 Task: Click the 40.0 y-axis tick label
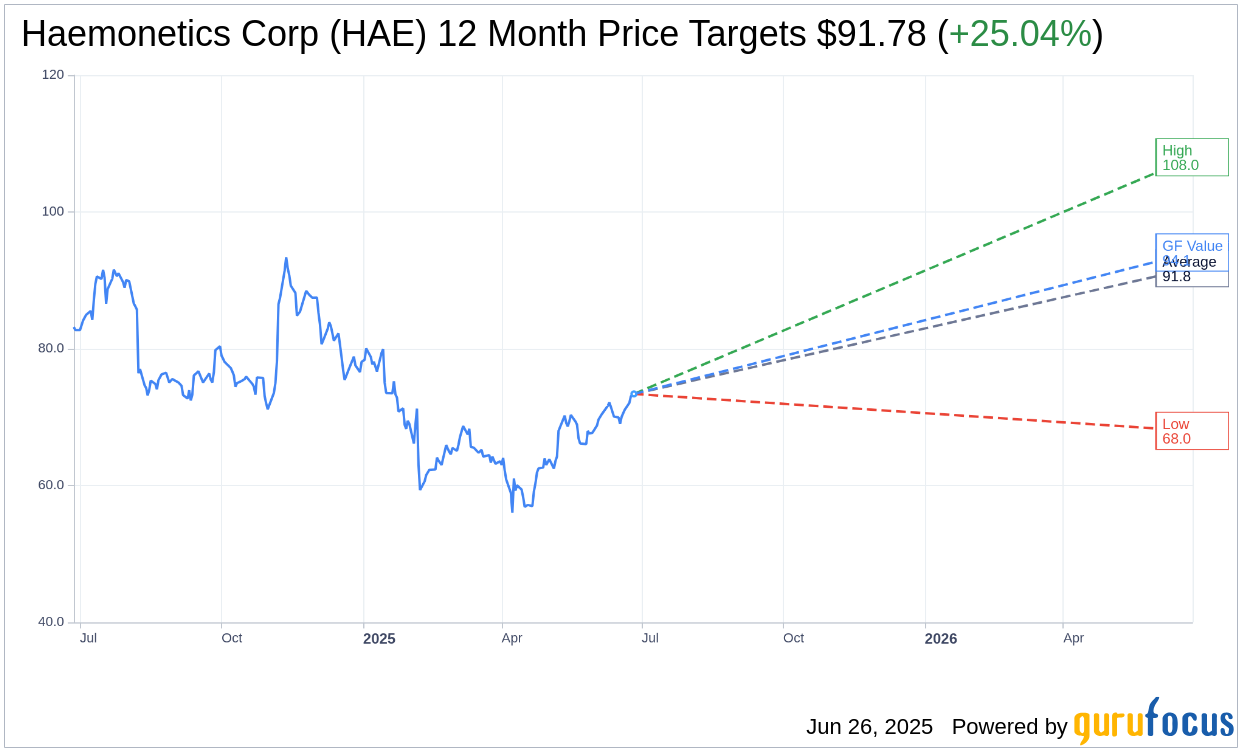(x=51, y=622)
